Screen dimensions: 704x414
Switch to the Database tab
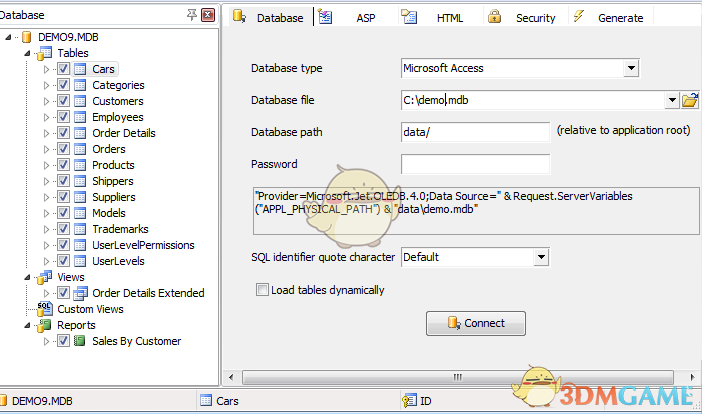pos(269,18)
